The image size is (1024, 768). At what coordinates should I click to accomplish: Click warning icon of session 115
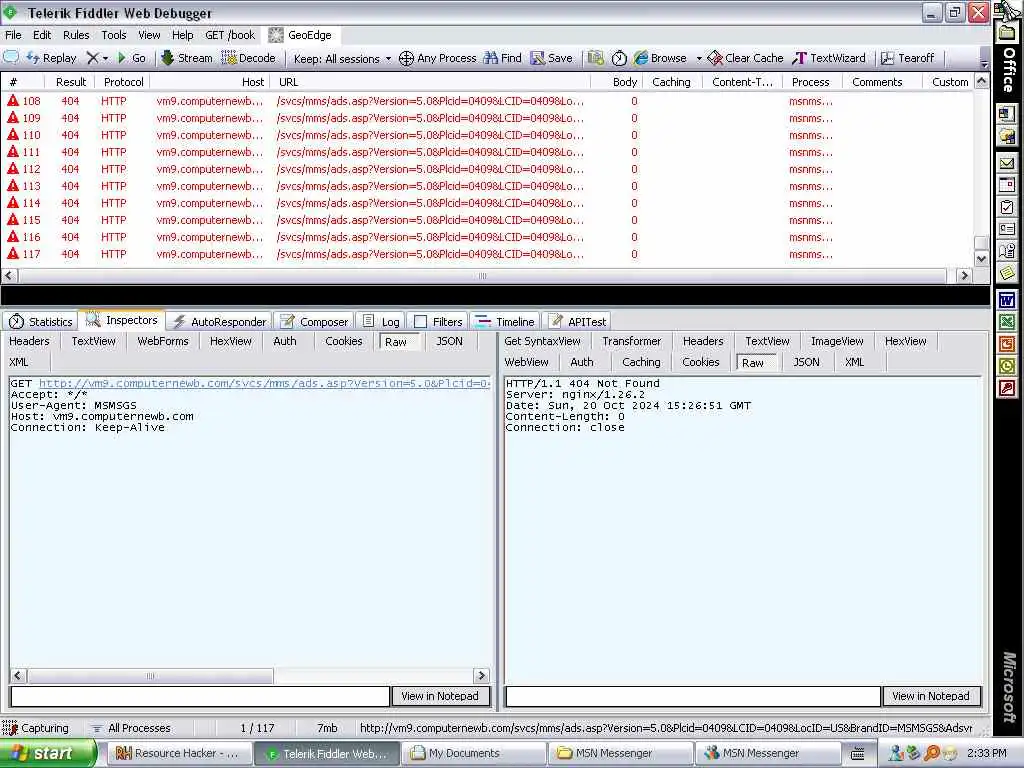13,219
